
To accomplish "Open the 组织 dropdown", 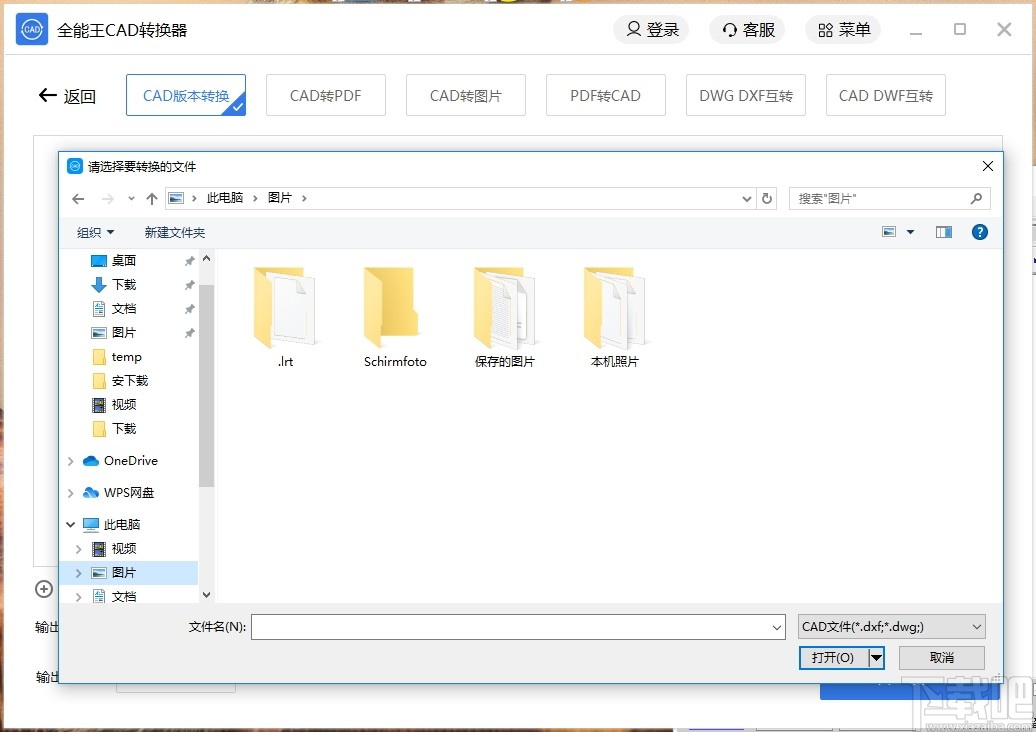I will click(x=95, y=232).
